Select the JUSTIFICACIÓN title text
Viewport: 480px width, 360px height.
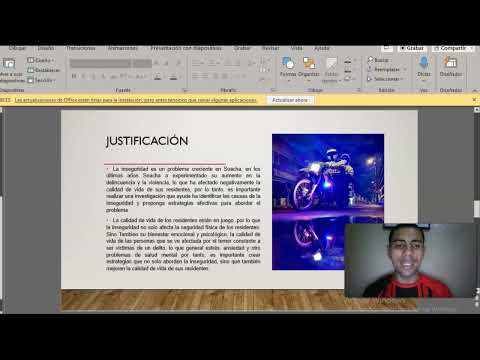point(147,141)
